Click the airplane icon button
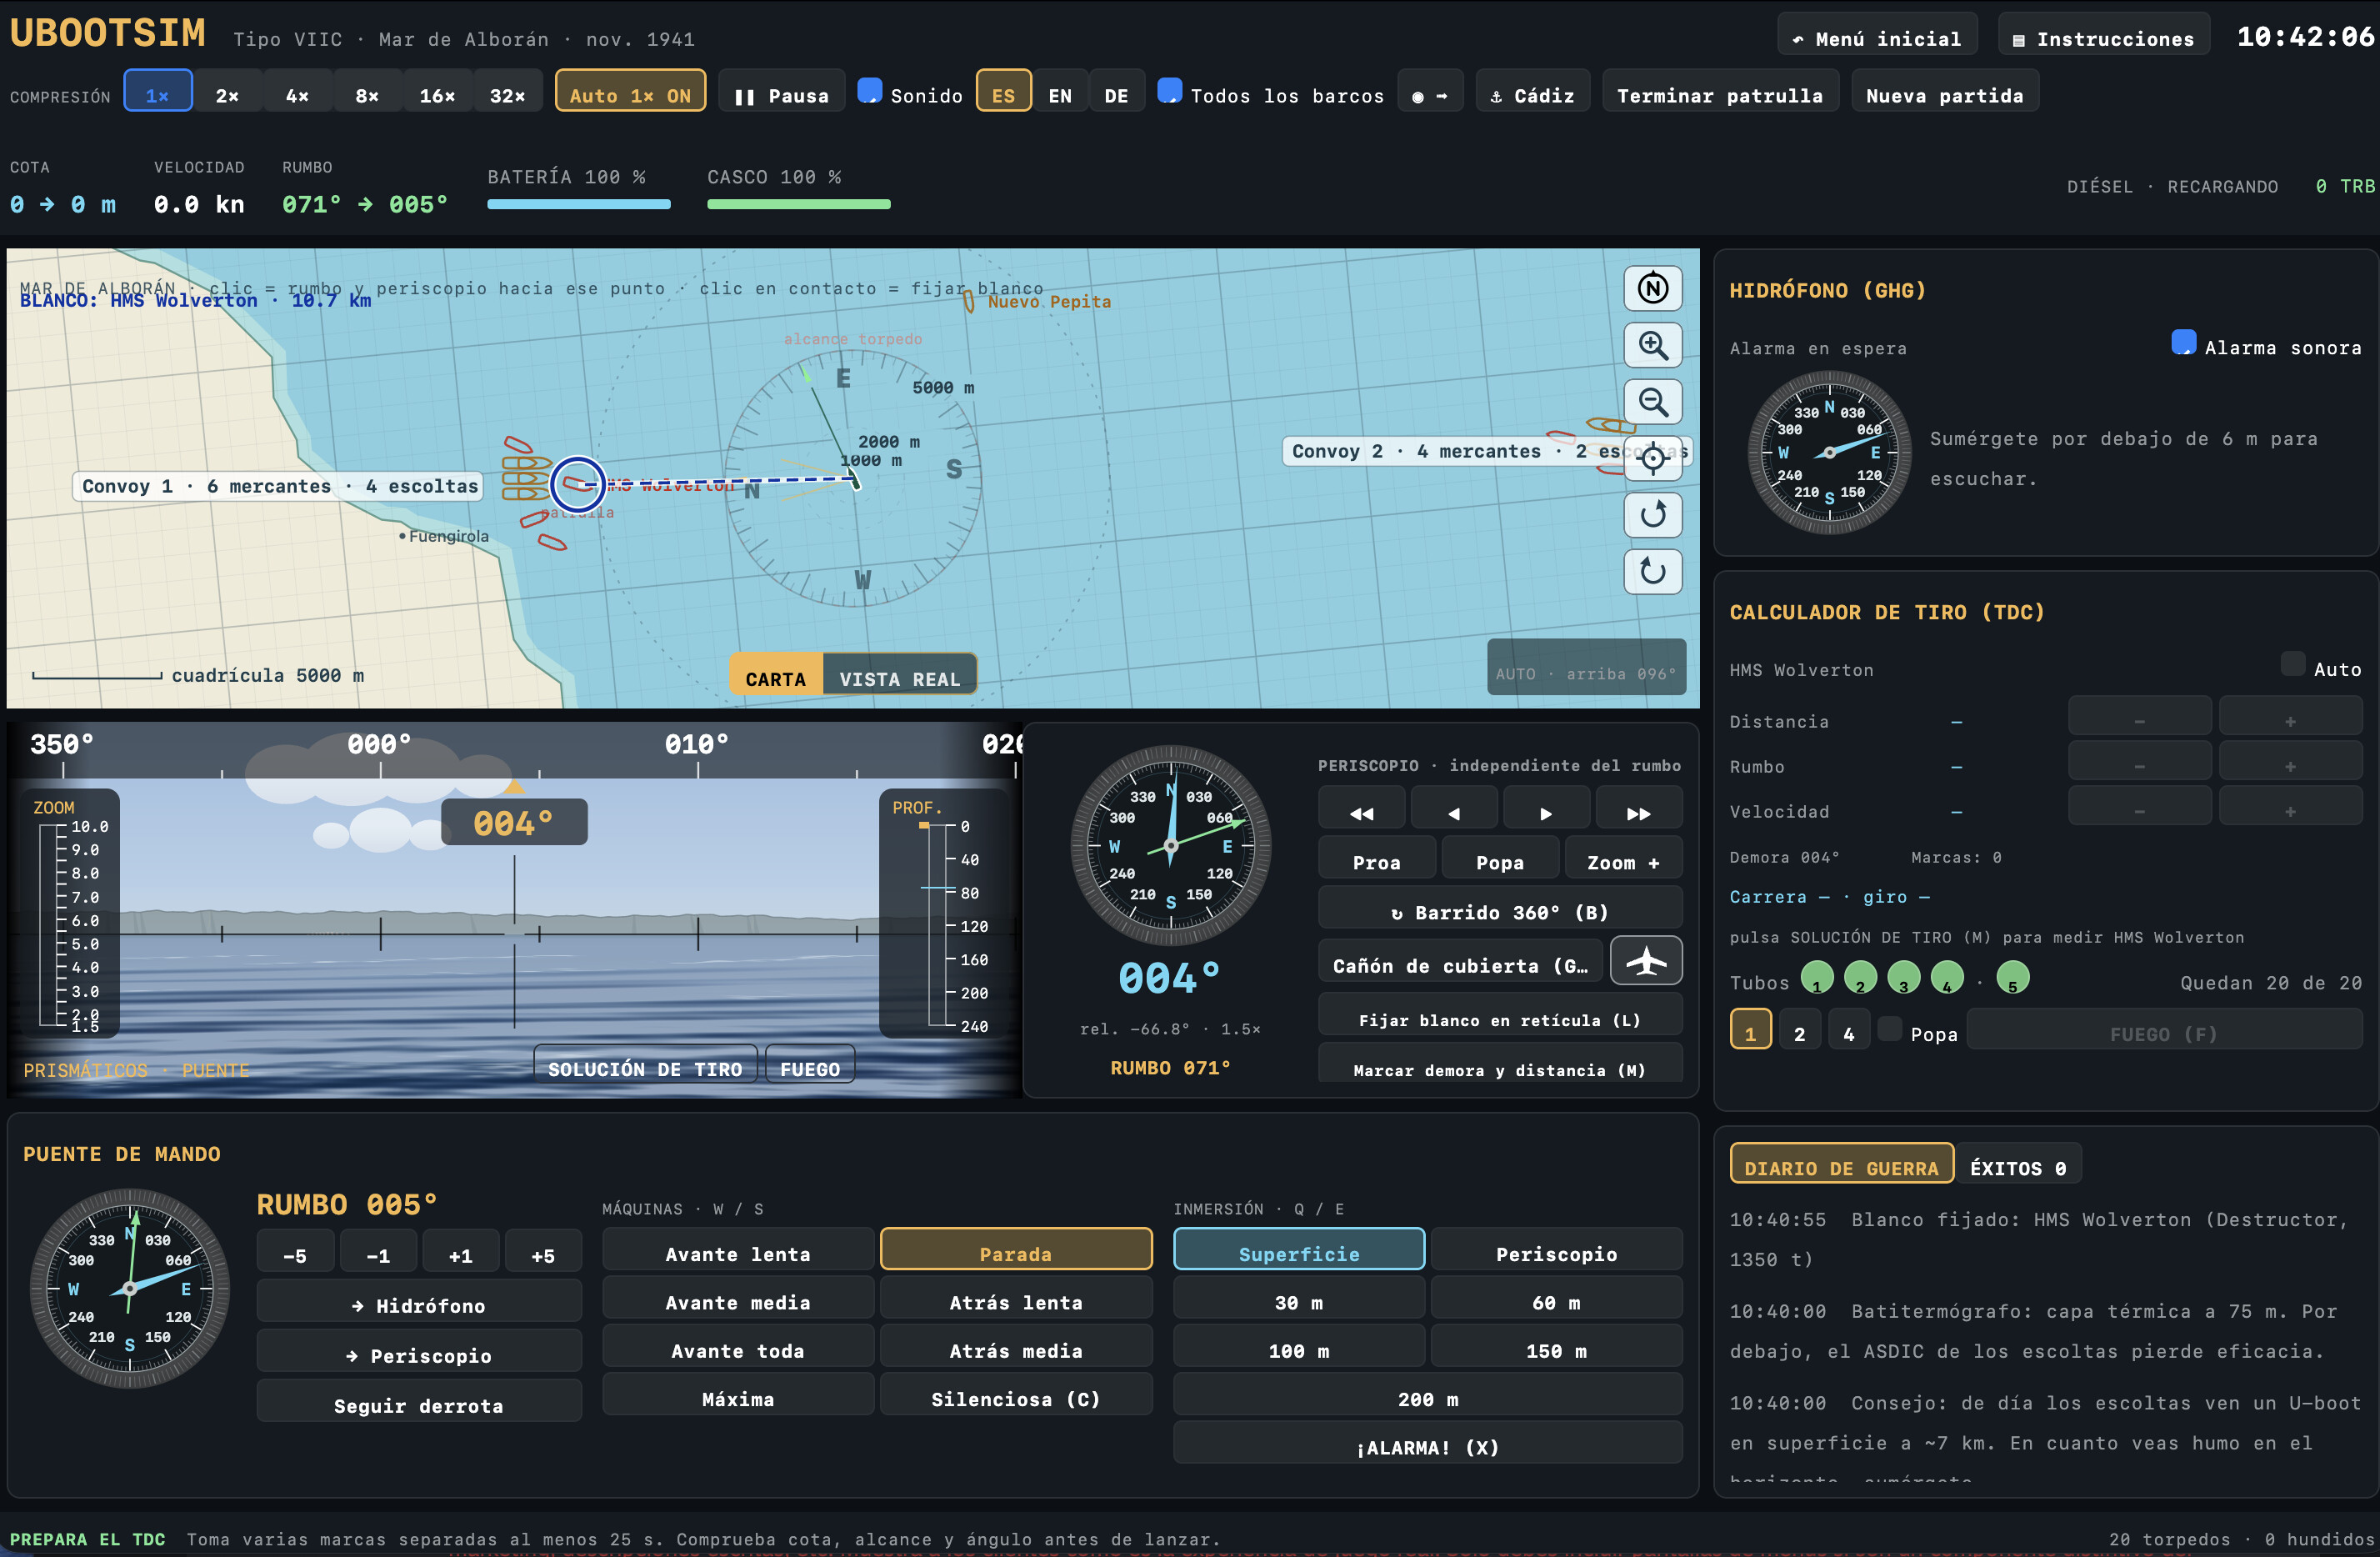The image size is (2380, 1557). tap(1646, 962)
